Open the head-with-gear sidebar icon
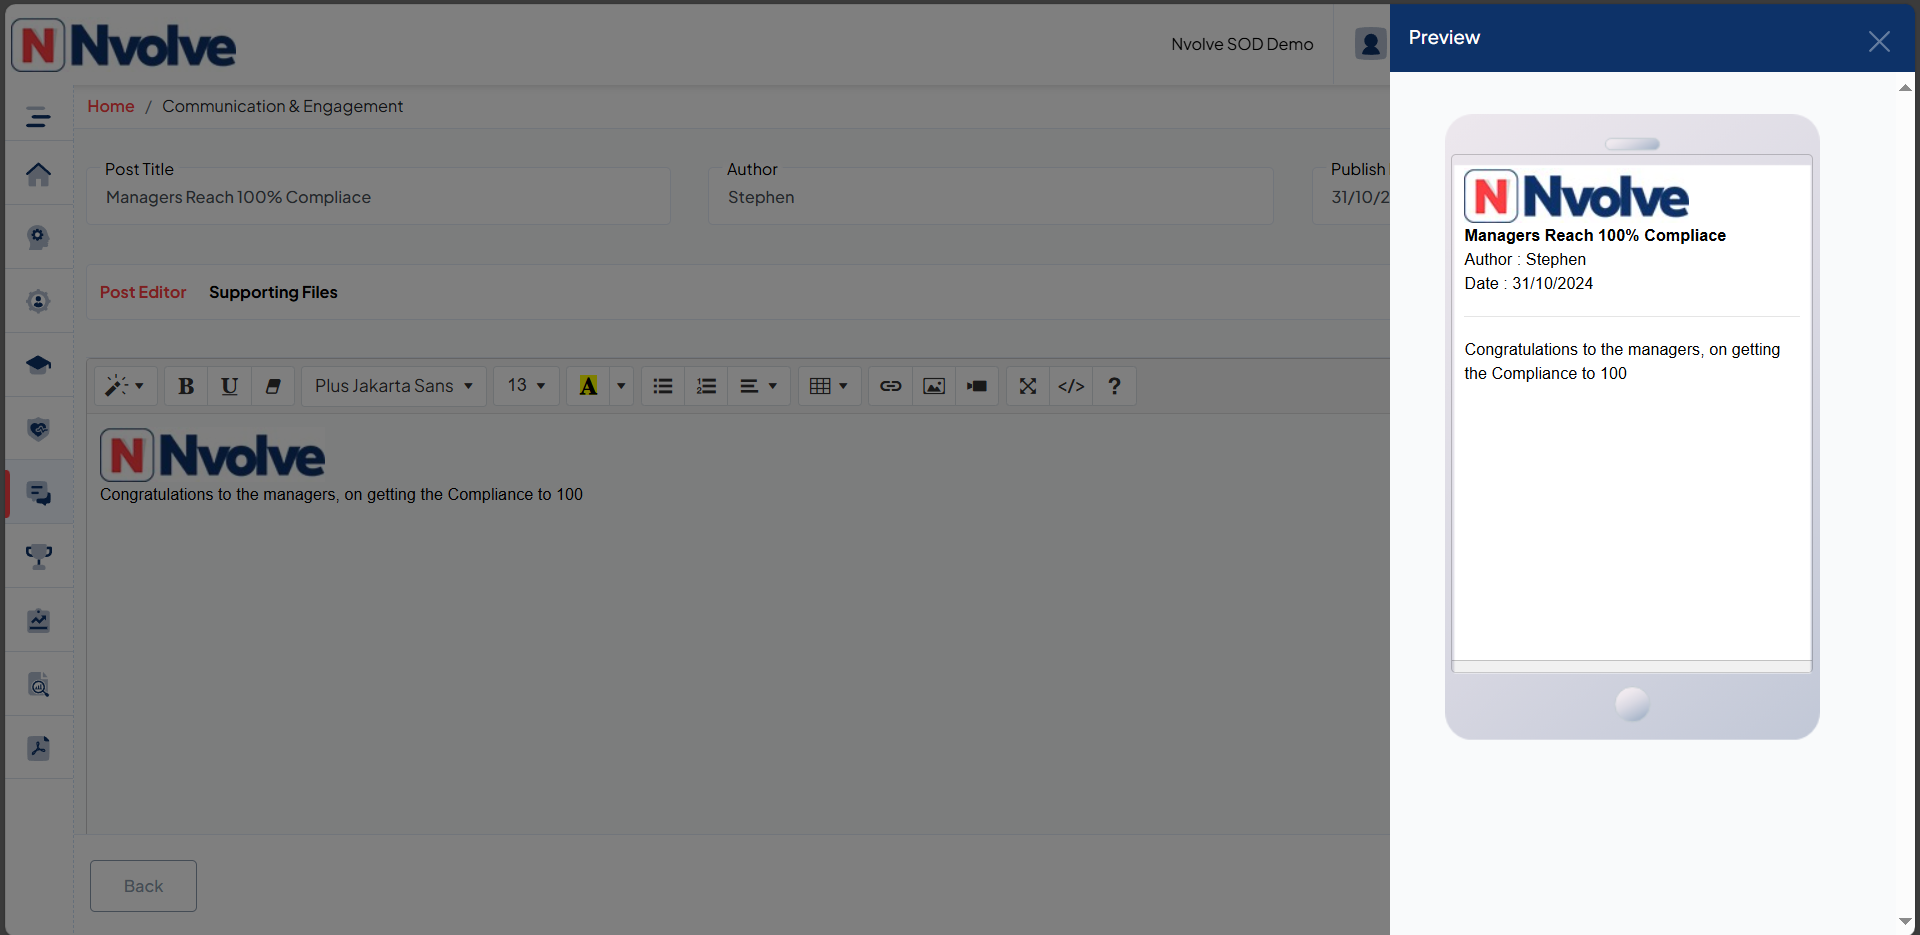The height and width of the screenshot is (935, 1920). pyautogui.click(x=38, y=237)
